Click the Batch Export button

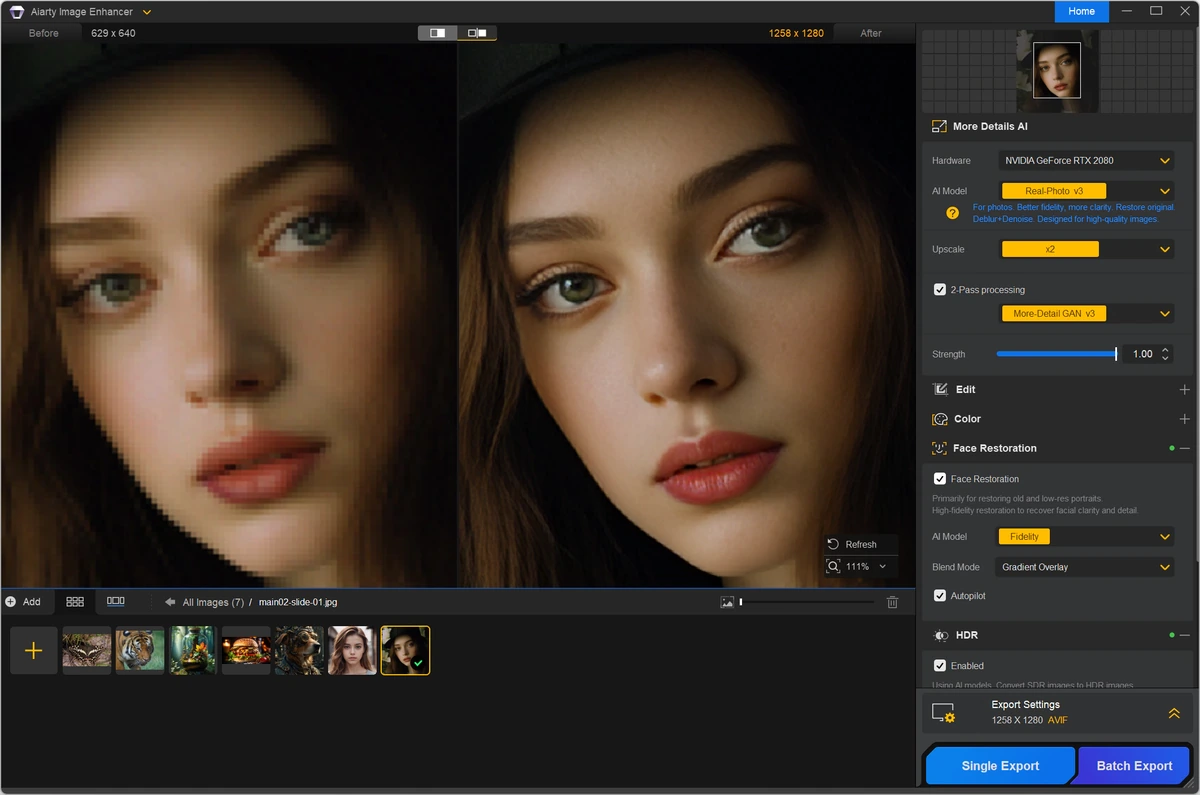point(1134,766)
